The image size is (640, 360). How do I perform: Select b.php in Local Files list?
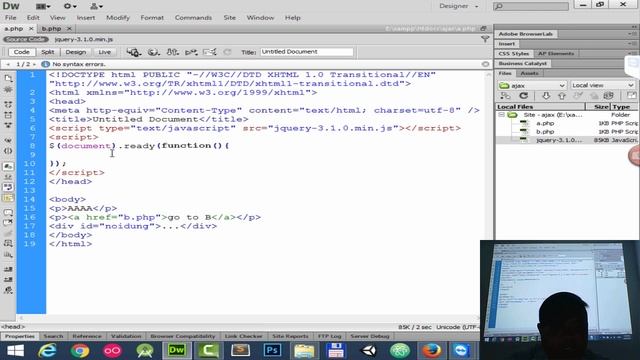coord(545,132)
